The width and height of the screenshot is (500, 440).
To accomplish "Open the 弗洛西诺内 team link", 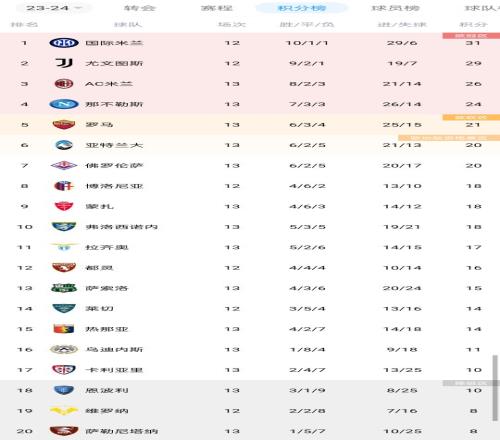I will 122,227.
